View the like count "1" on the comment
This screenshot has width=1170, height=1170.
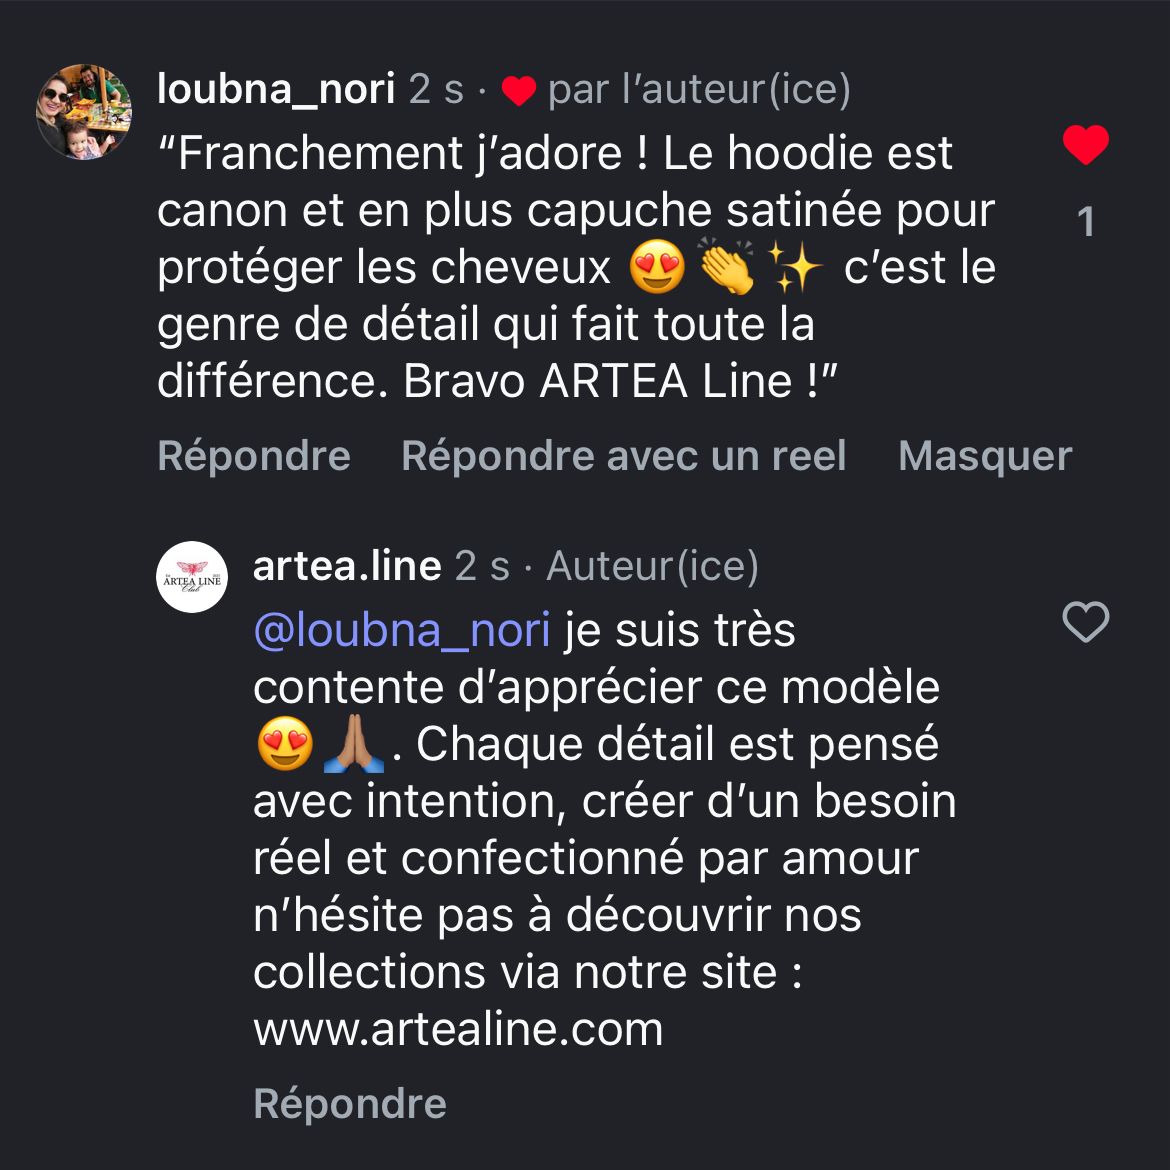1086,222
